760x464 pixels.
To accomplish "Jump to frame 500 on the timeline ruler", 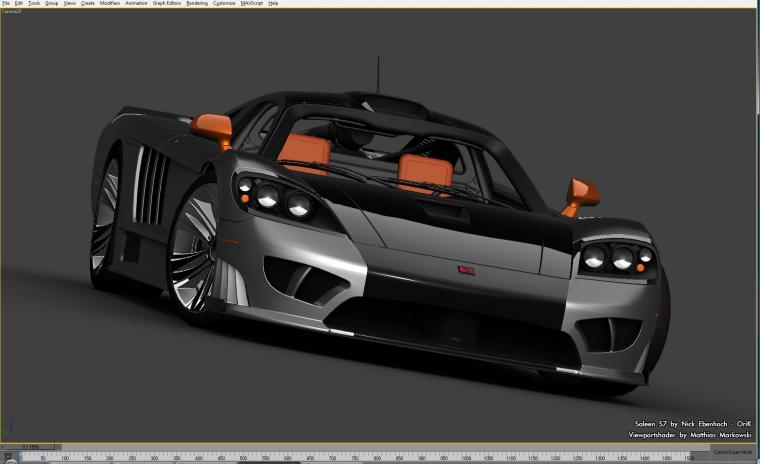I will click(x=243, y=457).
